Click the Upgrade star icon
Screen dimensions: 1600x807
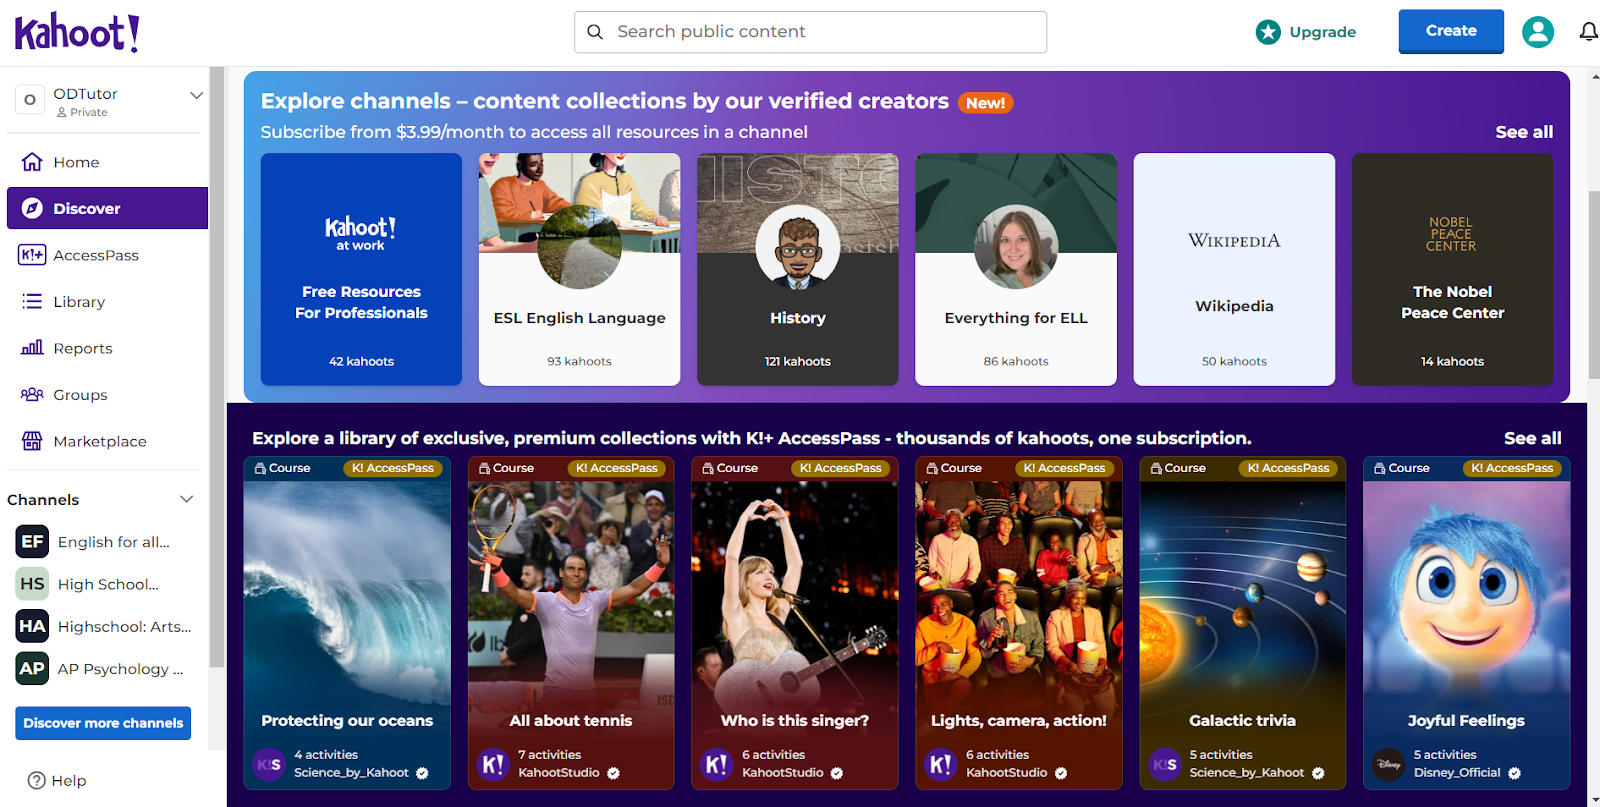1268,32
